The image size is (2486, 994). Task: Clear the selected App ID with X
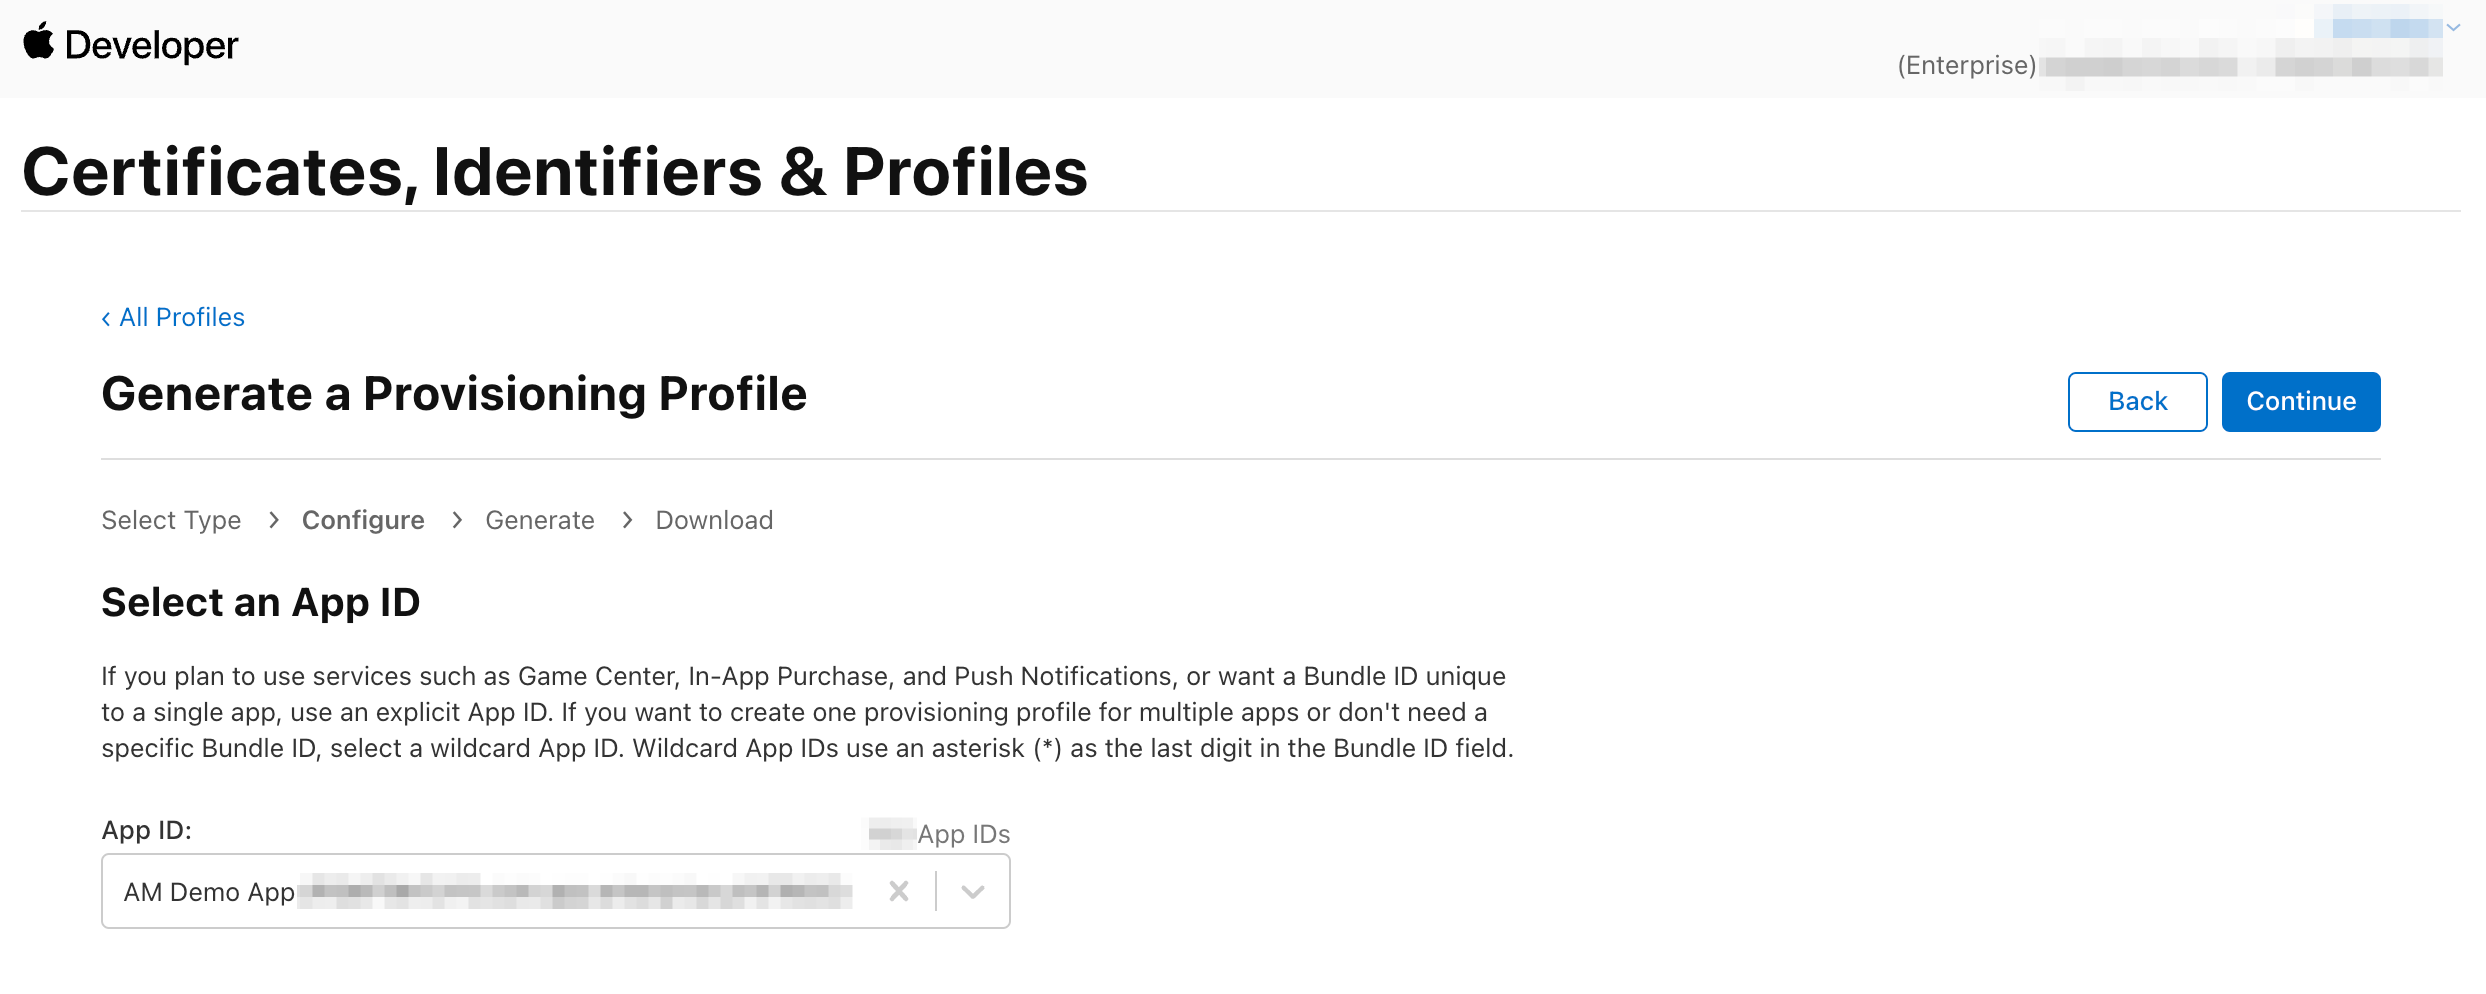pos(899,891)
